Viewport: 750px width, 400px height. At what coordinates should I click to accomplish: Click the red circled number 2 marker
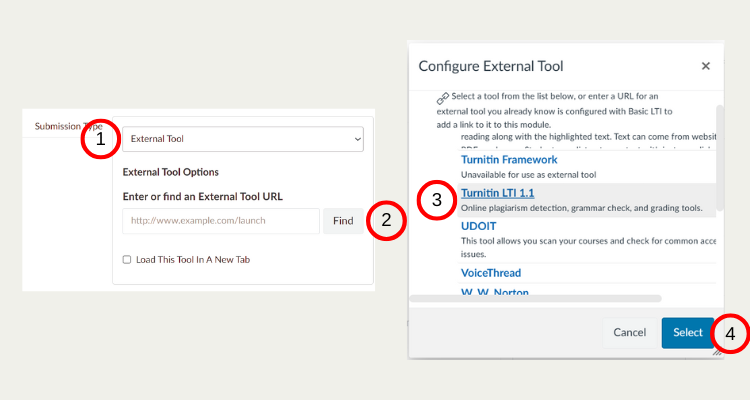(x=386, y=220)
